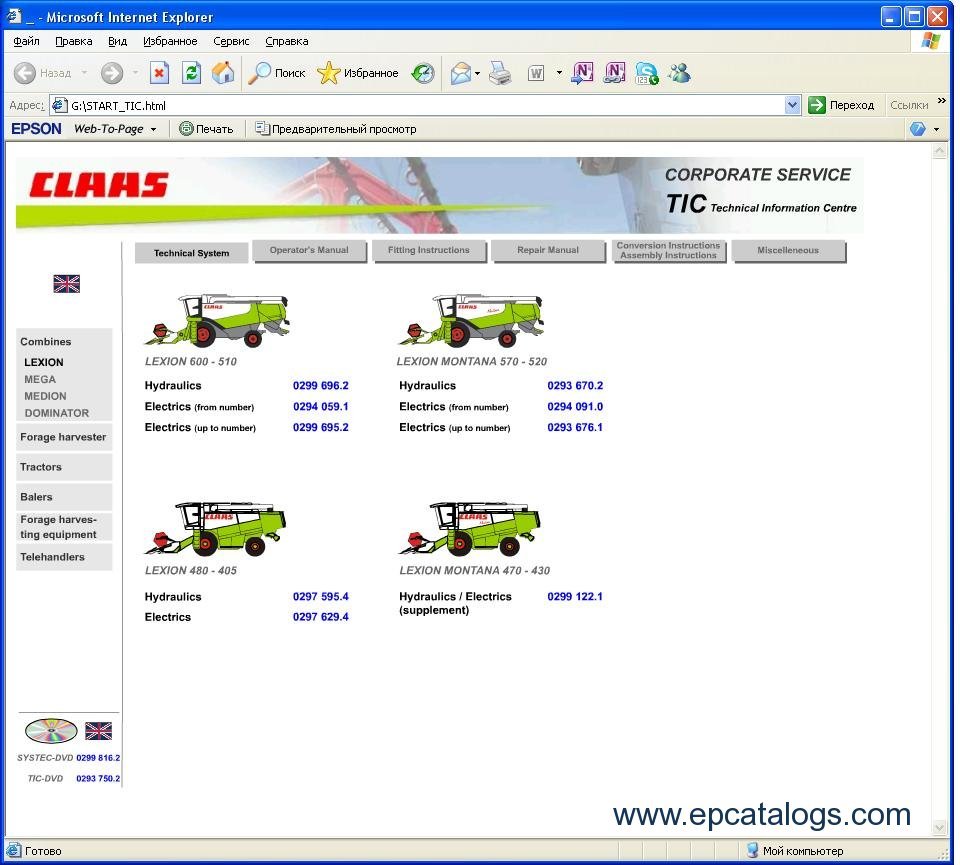Click the Печать print button

click(x=206, y=129)
